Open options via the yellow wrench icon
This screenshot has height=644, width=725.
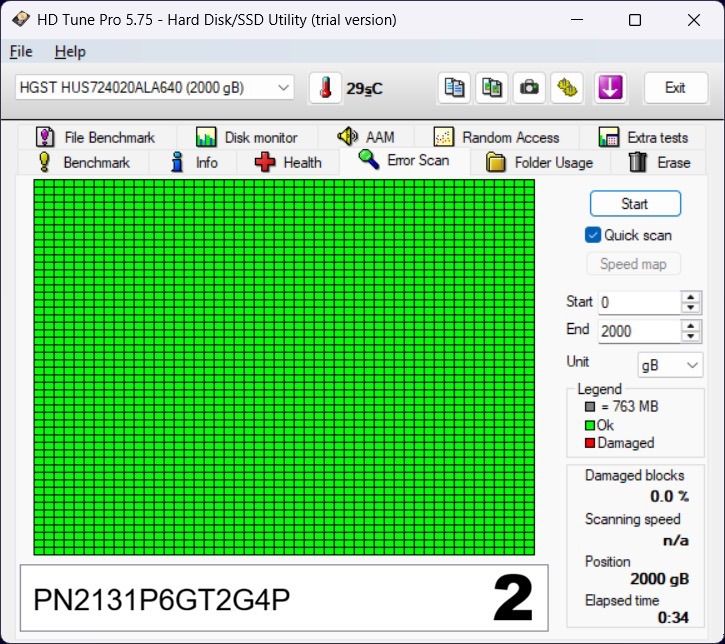tap(567, 88)
